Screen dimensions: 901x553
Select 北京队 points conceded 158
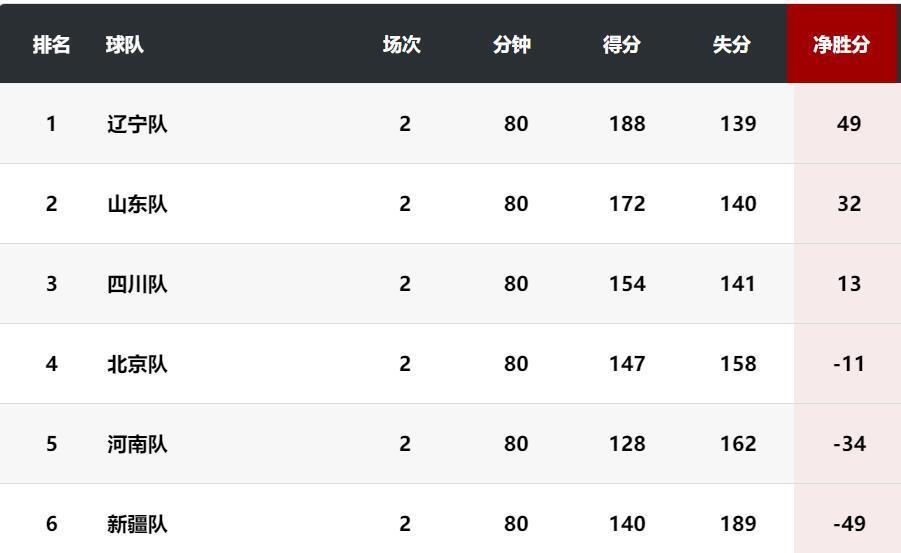[x=738, y=364]
